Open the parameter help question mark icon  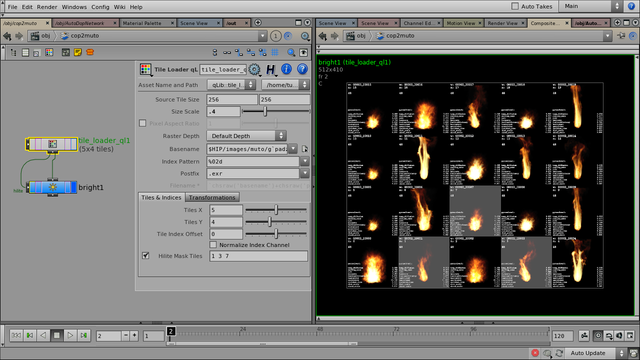coord(302,69)
